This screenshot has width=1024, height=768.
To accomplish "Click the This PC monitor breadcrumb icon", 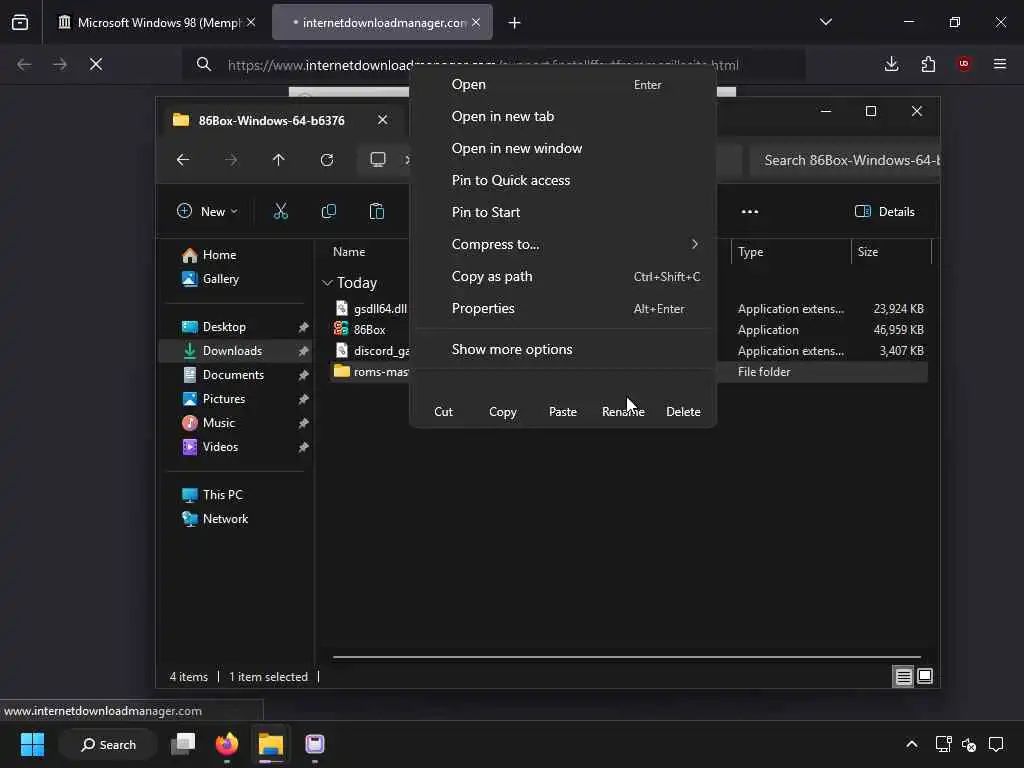I will [x=377, y=160].
